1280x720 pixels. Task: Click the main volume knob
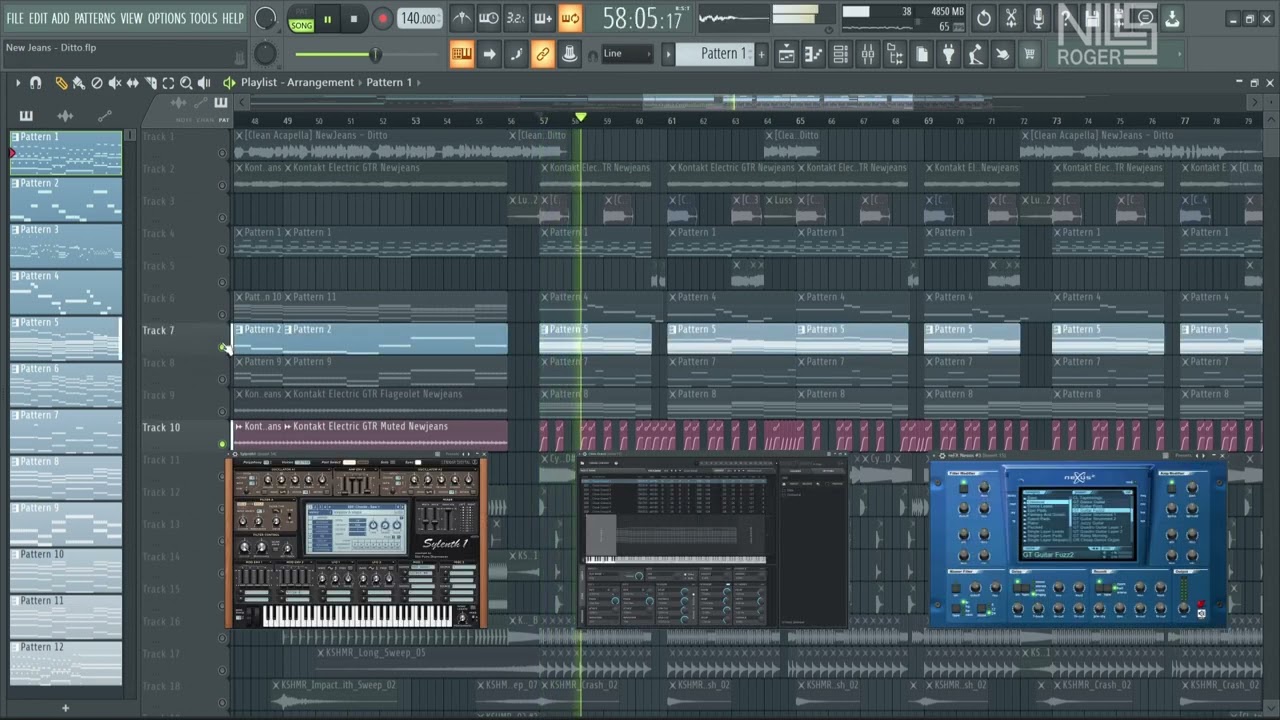(265, 18)
